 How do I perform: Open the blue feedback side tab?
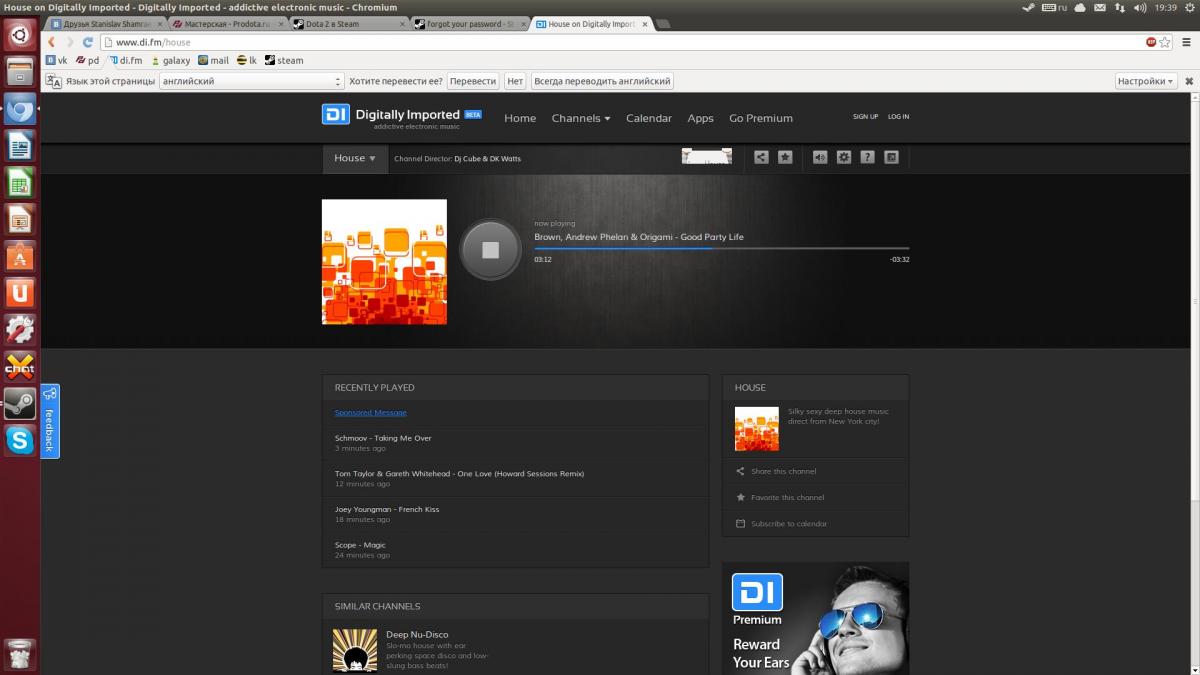coord(49,421)
